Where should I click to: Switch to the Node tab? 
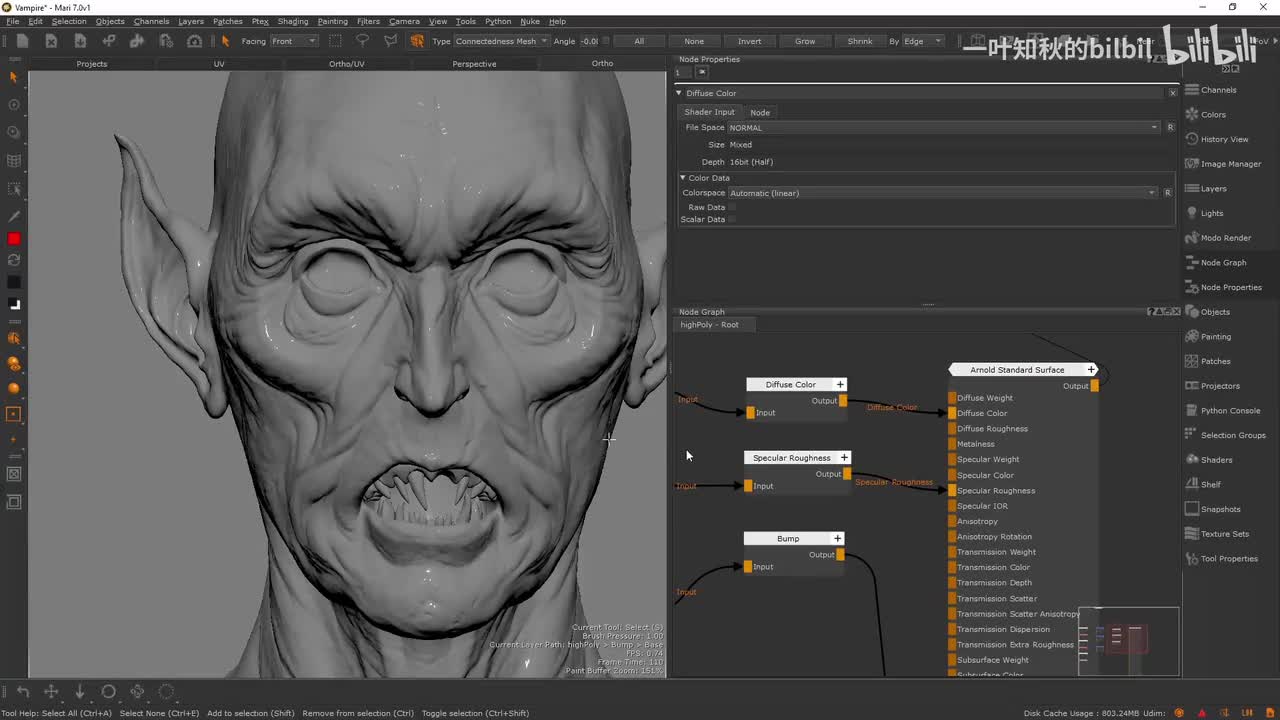point(760,112)
